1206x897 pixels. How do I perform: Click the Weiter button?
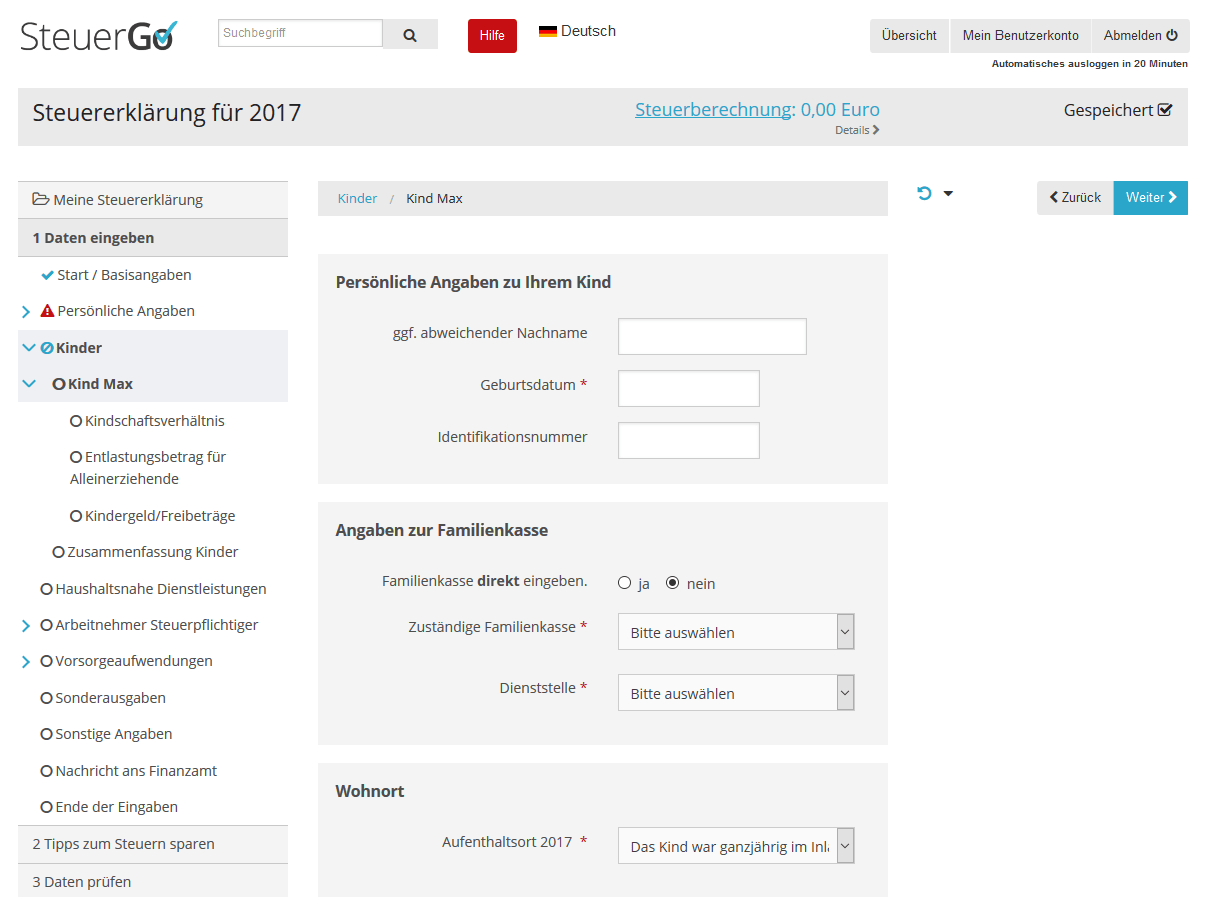click(1150, 197)
